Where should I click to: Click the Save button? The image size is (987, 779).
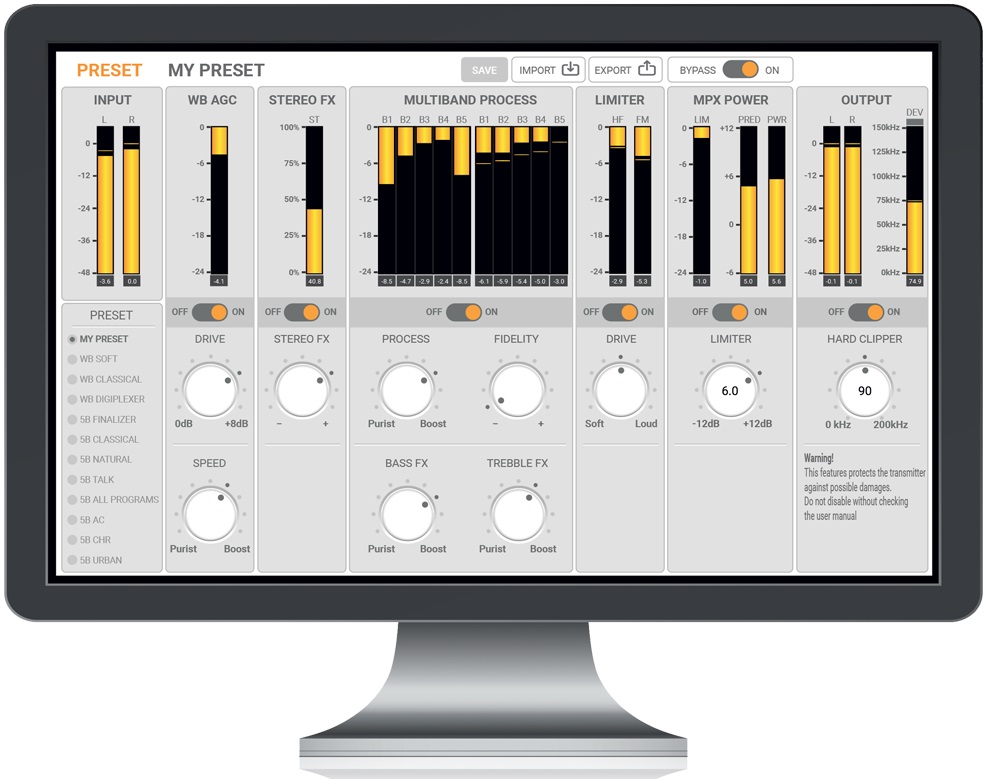484,70
